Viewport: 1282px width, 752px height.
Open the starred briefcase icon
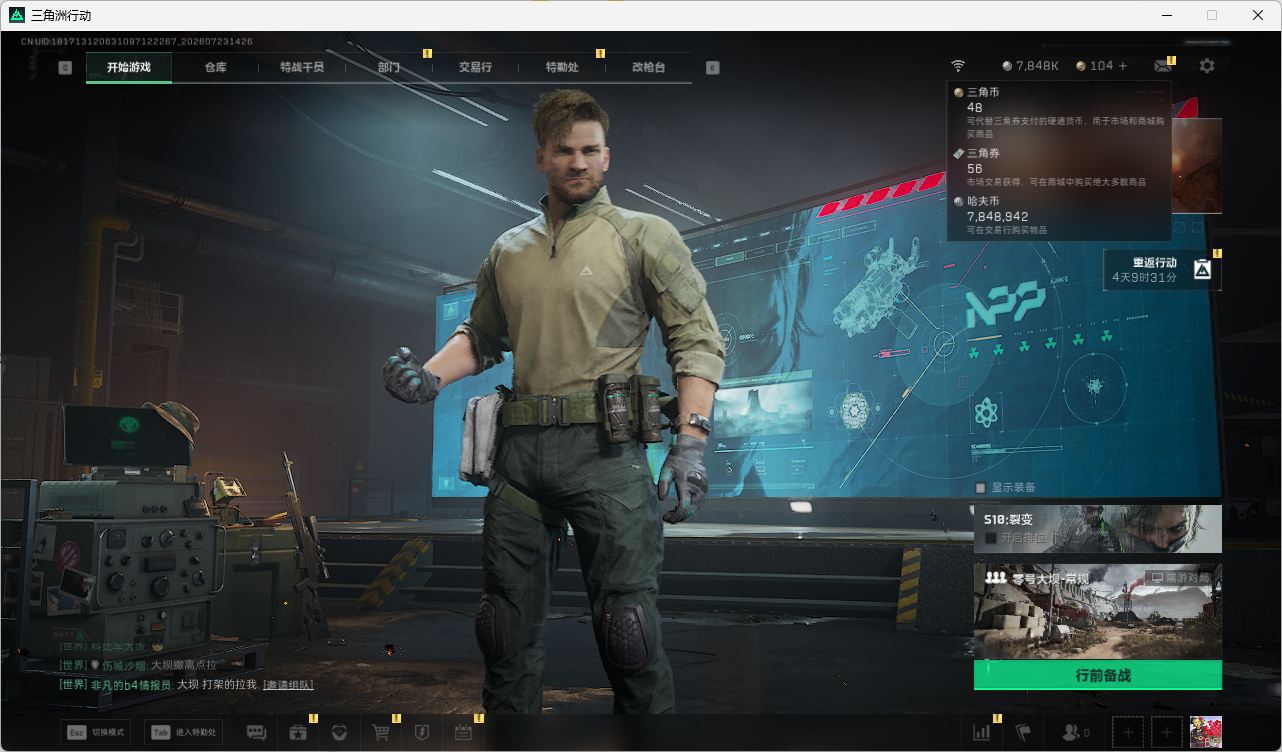(x=298, y=733)
